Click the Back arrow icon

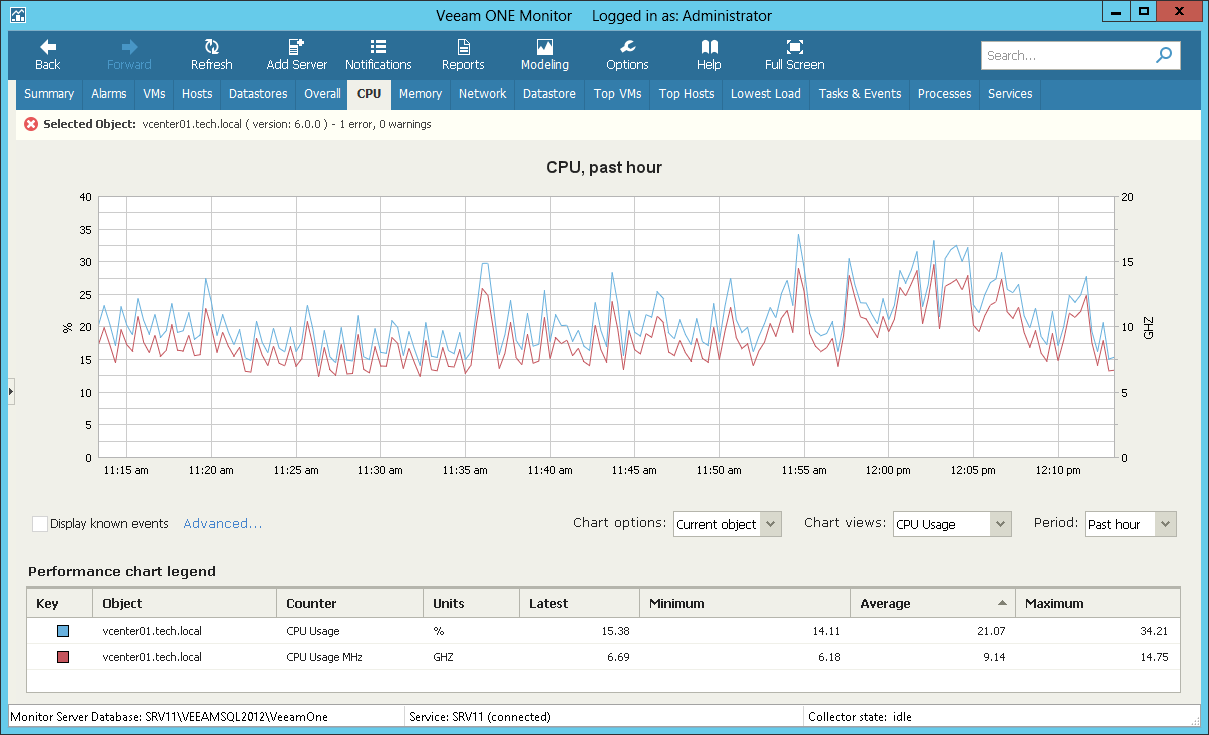tap(47, 47)
